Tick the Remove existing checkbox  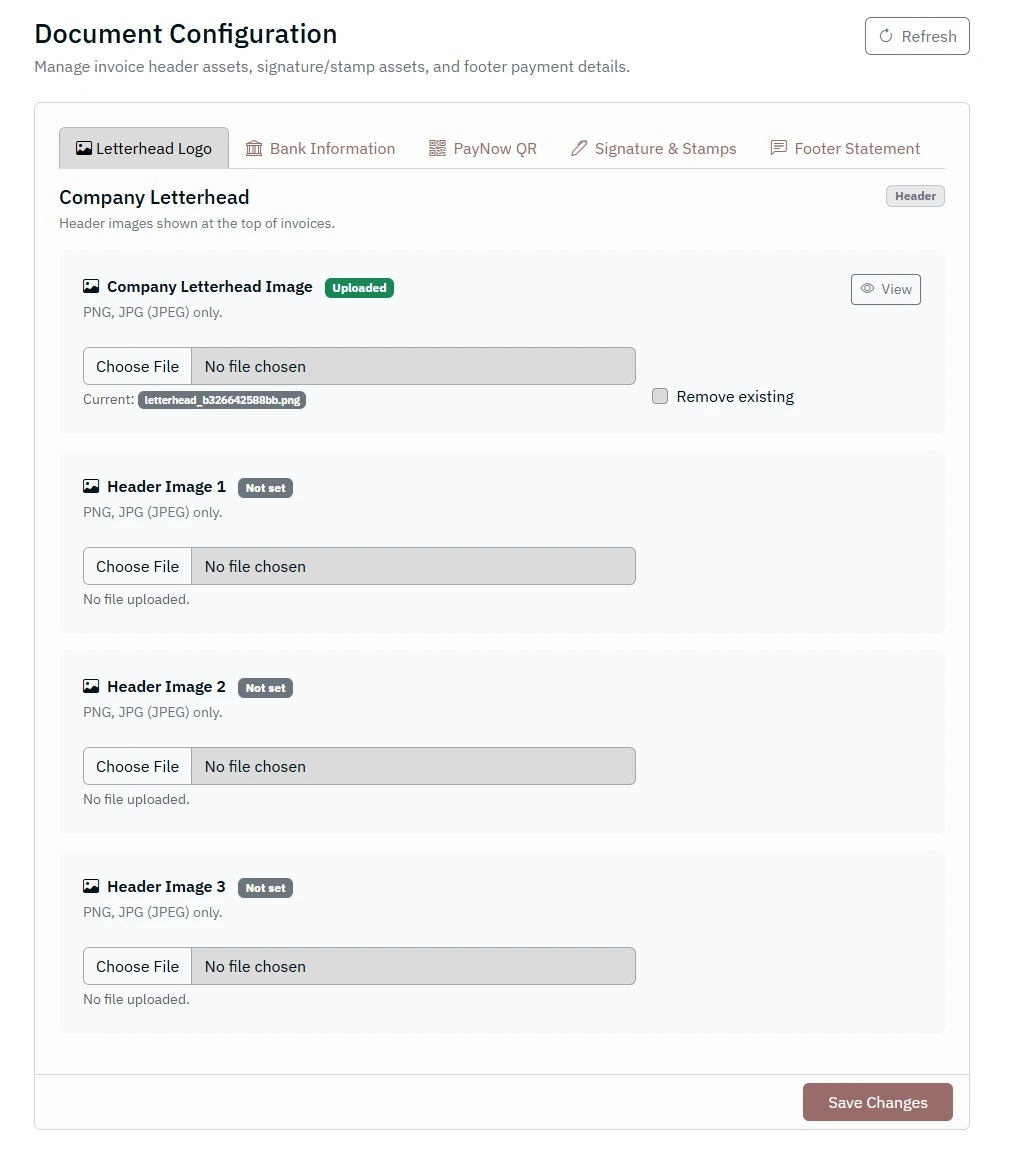point(660,396)
